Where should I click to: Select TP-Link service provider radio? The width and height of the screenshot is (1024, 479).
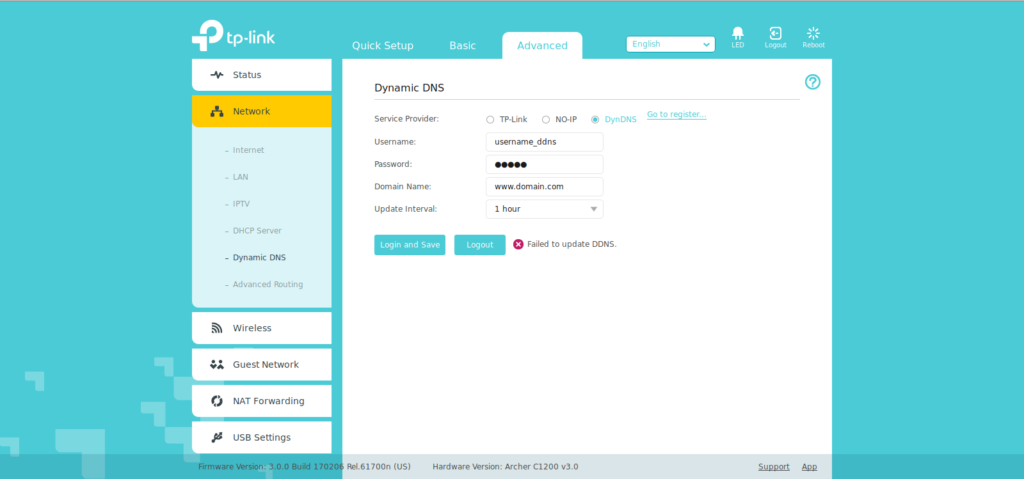[x=490, y=119]
